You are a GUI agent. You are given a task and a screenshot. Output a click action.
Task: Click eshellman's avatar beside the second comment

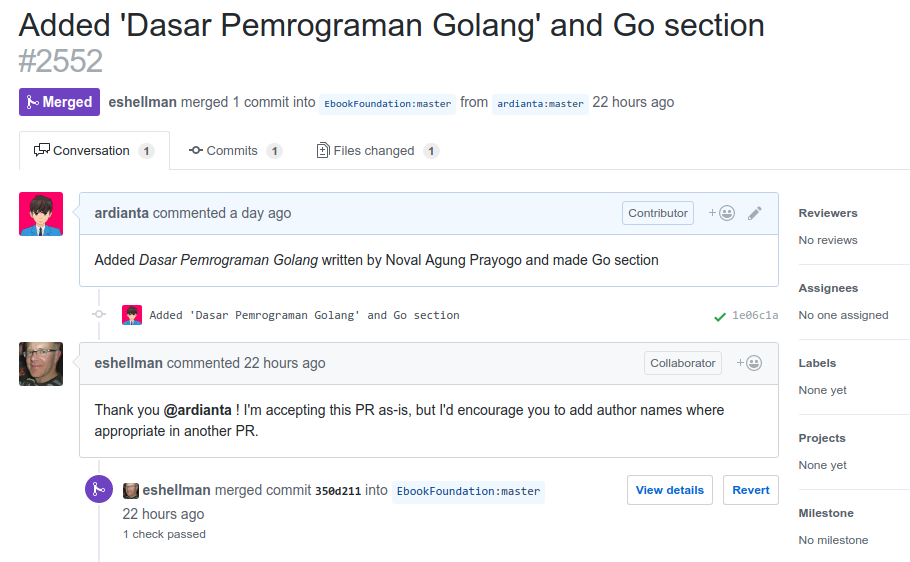pyautogui.click(x=41, y=364)
